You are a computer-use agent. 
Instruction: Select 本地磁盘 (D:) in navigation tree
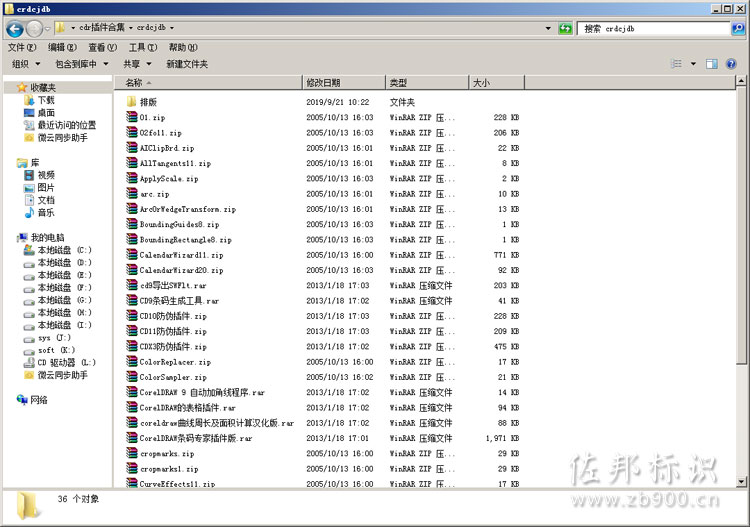[64, 262]
